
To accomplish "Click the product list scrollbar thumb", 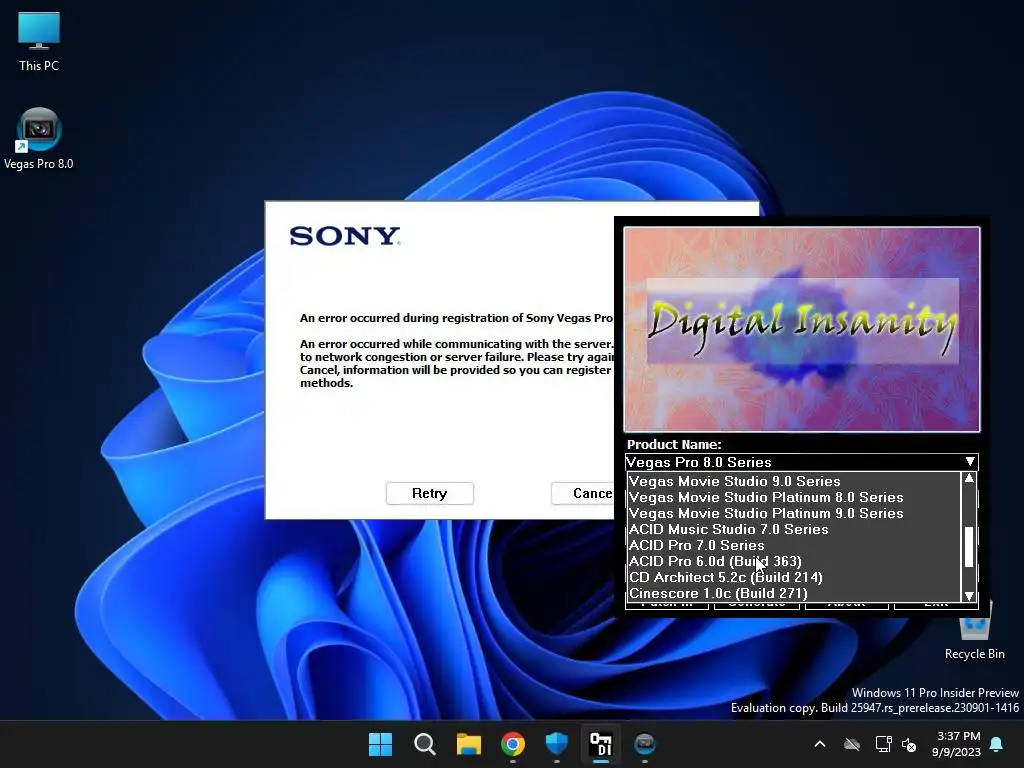I will [969, 547].
